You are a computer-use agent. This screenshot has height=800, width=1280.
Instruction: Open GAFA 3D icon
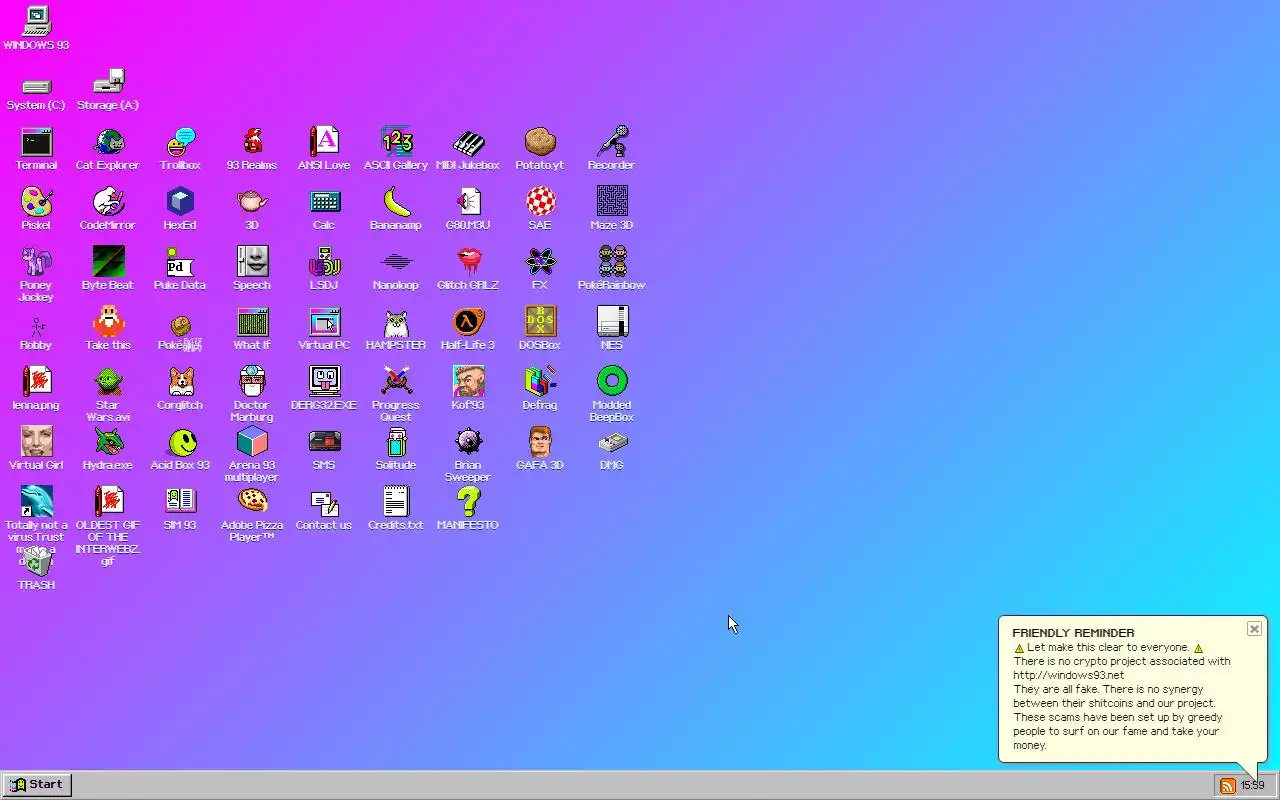pyautogui.click(x=540, y=442)
